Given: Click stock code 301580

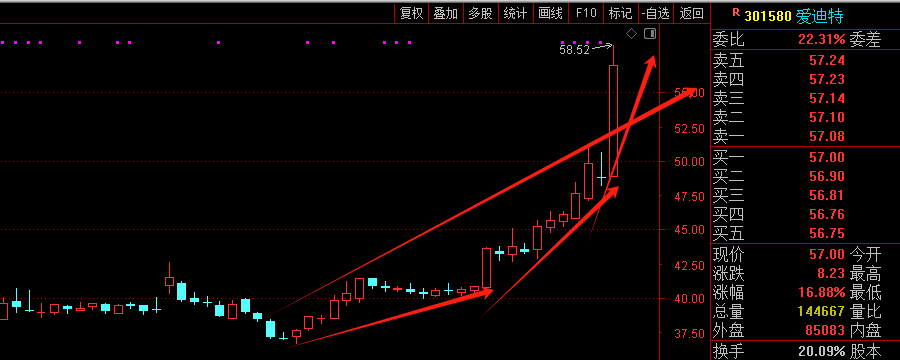Looking at the screenshot, I should tap(768, 17).
